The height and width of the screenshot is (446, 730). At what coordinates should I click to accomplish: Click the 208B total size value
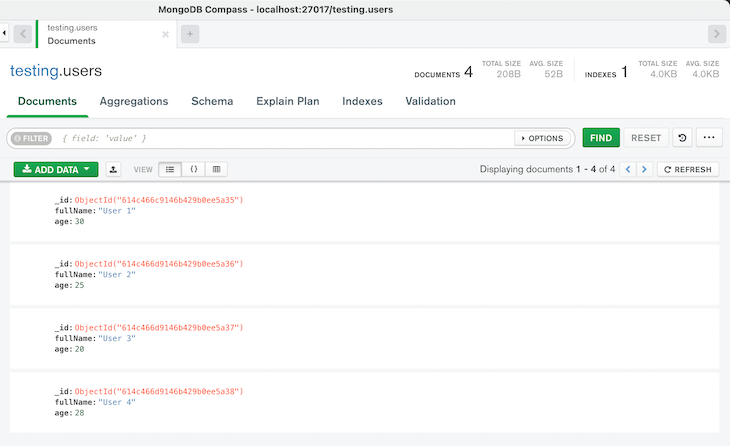[508, 74]
